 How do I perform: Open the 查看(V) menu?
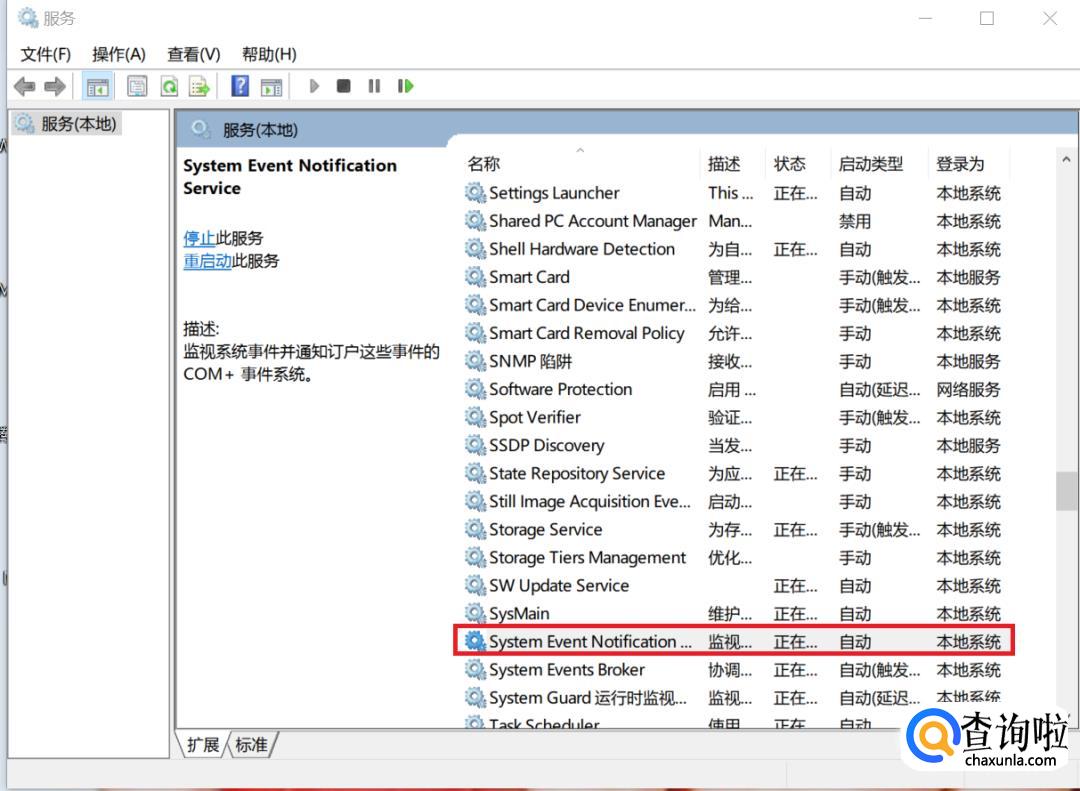[x=193, y=54]
